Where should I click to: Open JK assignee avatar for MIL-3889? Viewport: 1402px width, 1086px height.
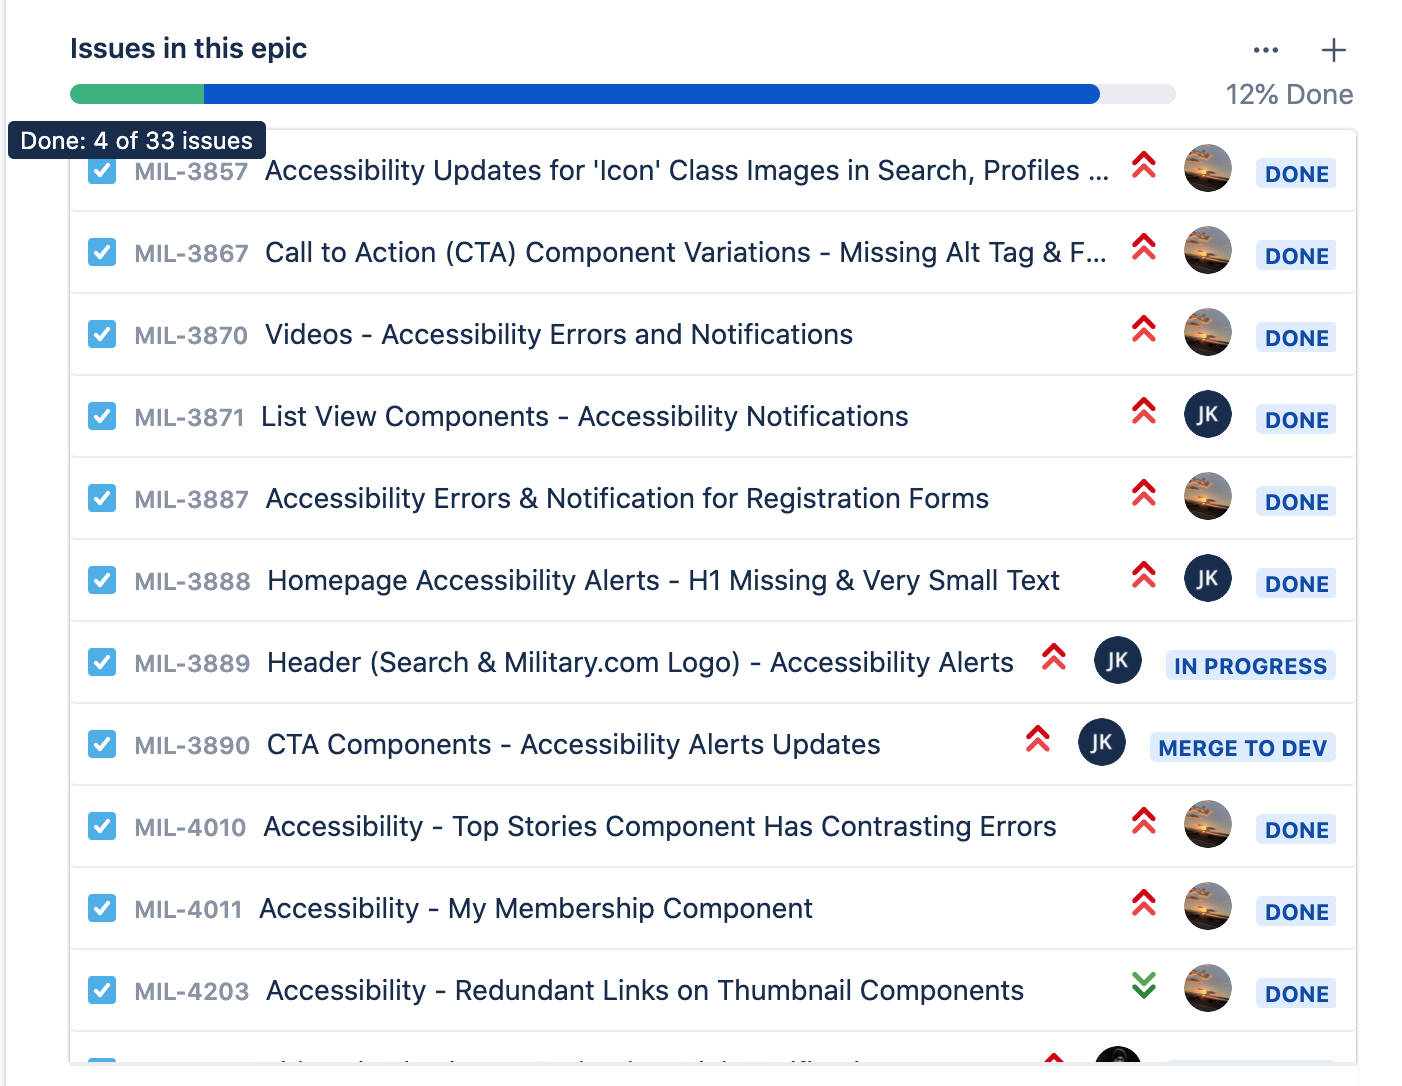point(1118,660)
